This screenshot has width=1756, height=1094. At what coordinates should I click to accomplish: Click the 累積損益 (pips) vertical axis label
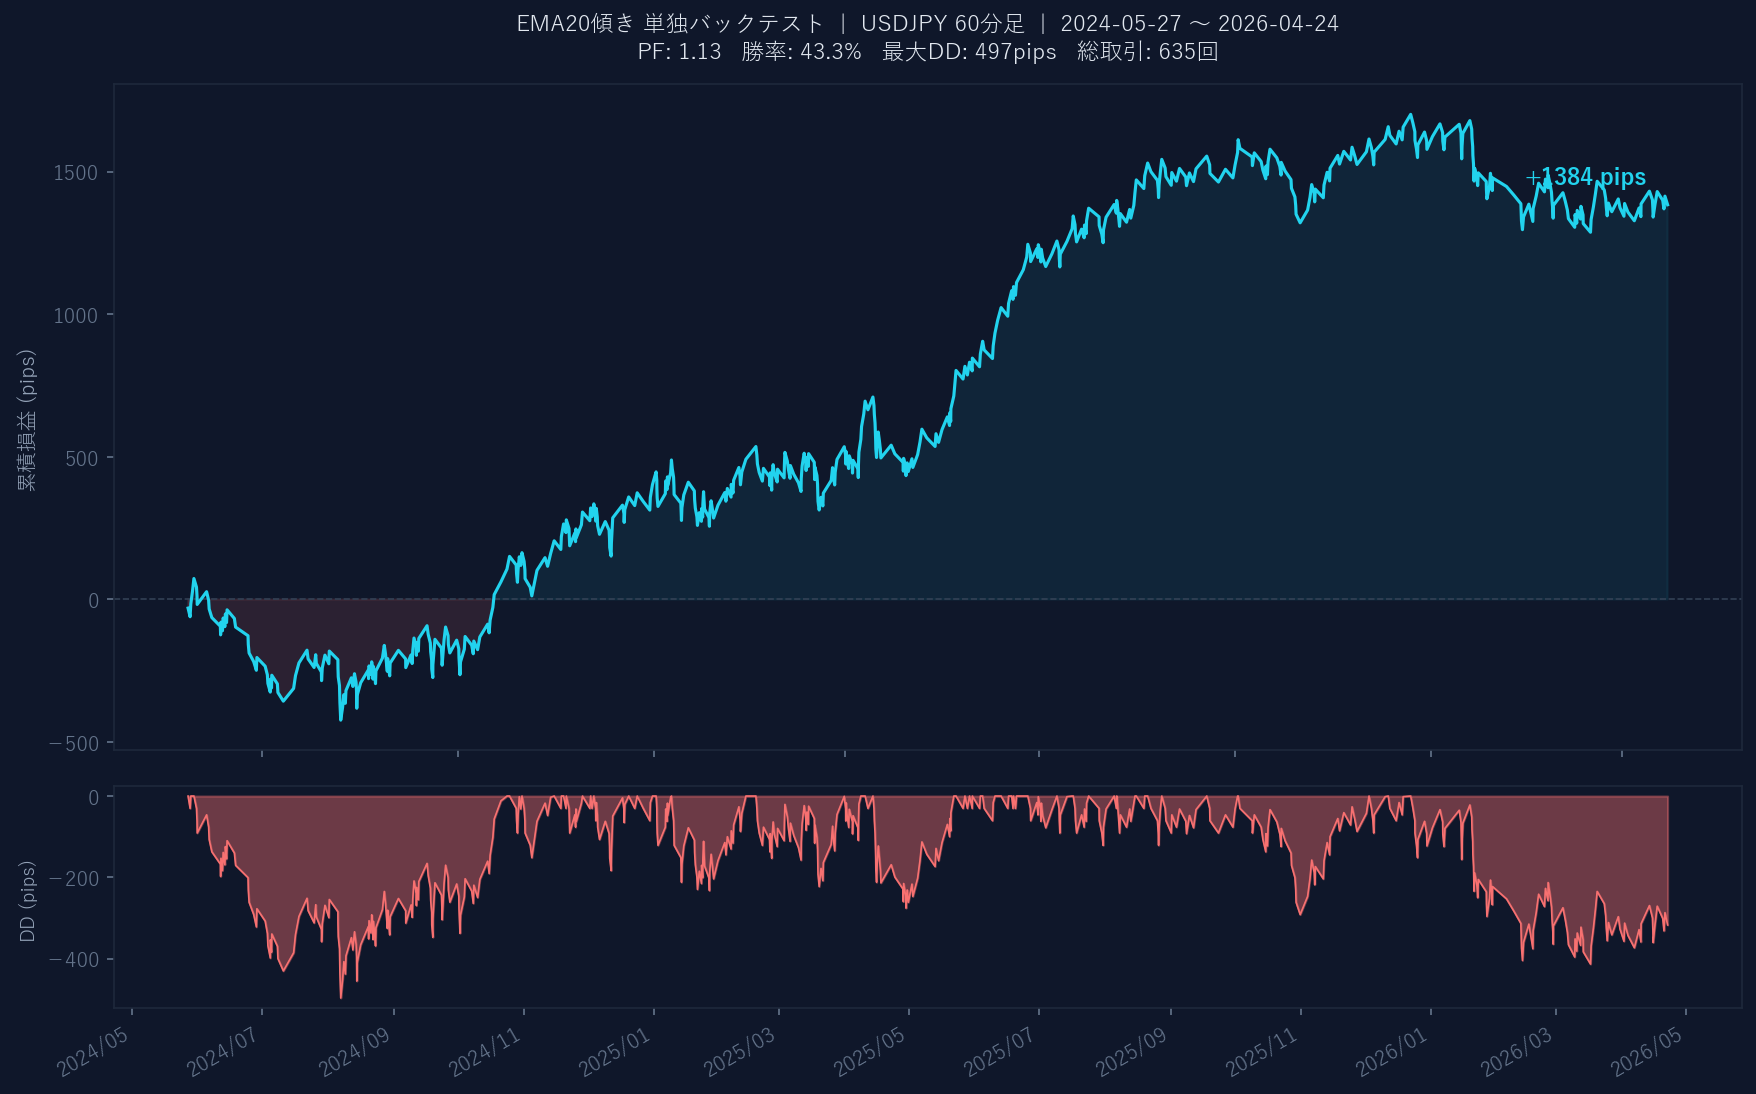pyautogui.click(x=27, y=419)
